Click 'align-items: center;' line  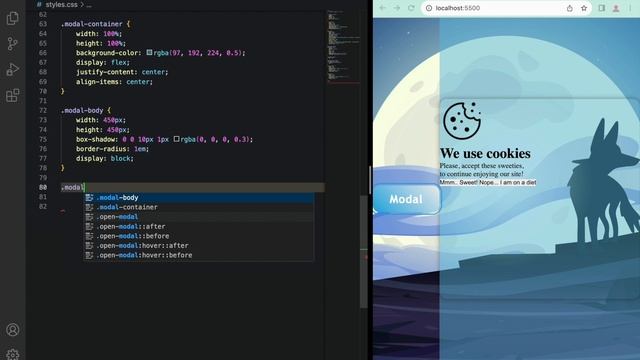pos(114,82)
